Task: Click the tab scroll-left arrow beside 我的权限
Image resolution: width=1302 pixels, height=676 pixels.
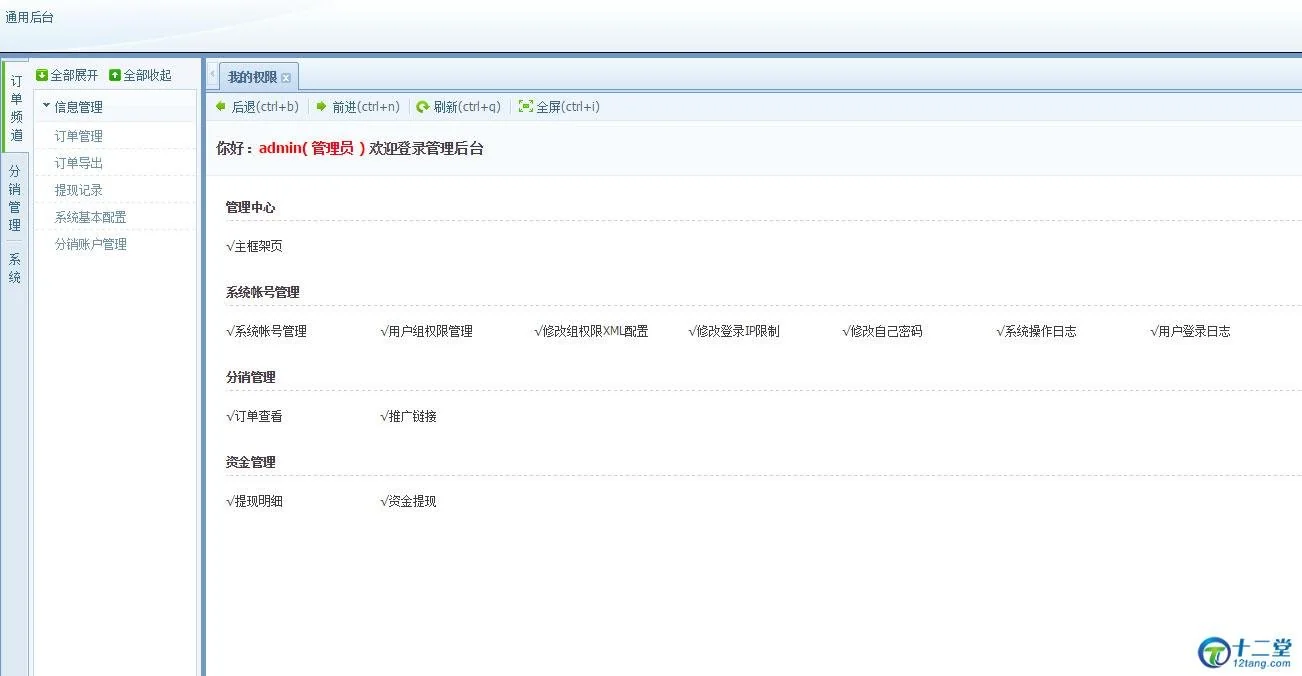Action: point(212,76)
